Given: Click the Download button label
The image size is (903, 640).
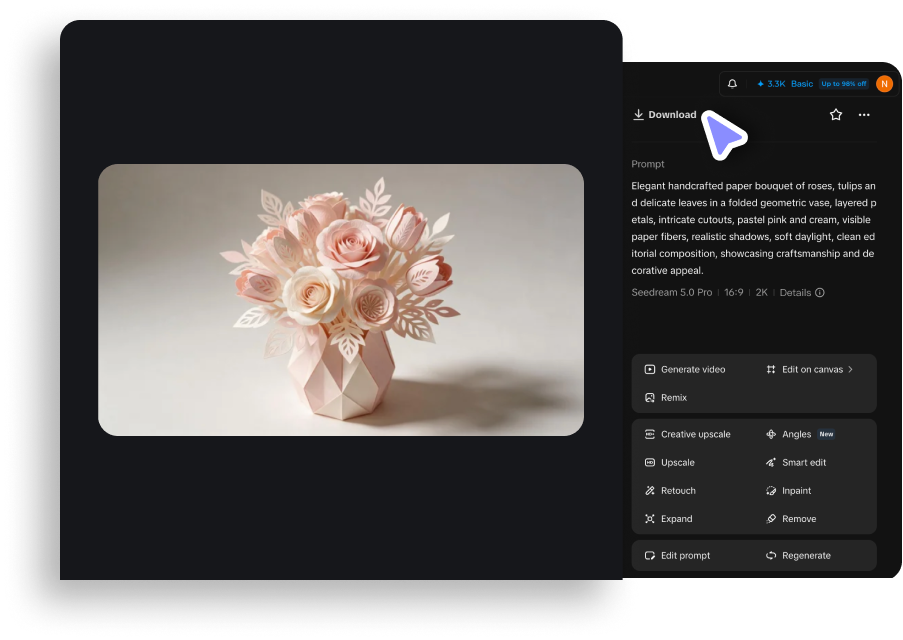Looking at the screenshot, I should tap(672, 115).
